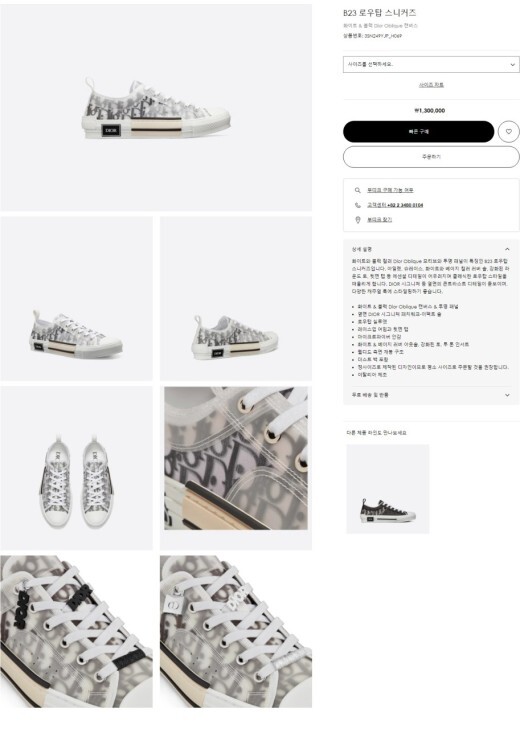520x729 pixels.
Task: Click the magnifier icon for boutique availability
Action: tap(358, 190)
